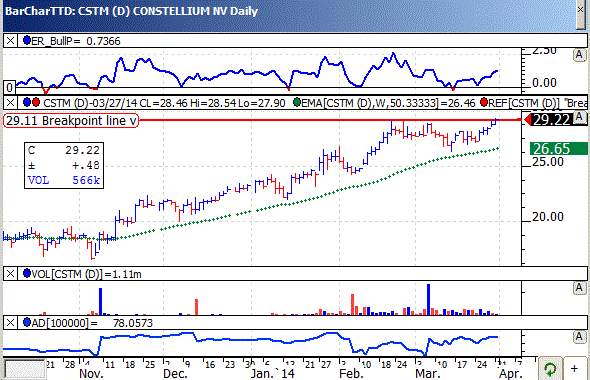Click the Feb. label on time axis
Viewport: 590px width, 380px height.
pos(351,374)
